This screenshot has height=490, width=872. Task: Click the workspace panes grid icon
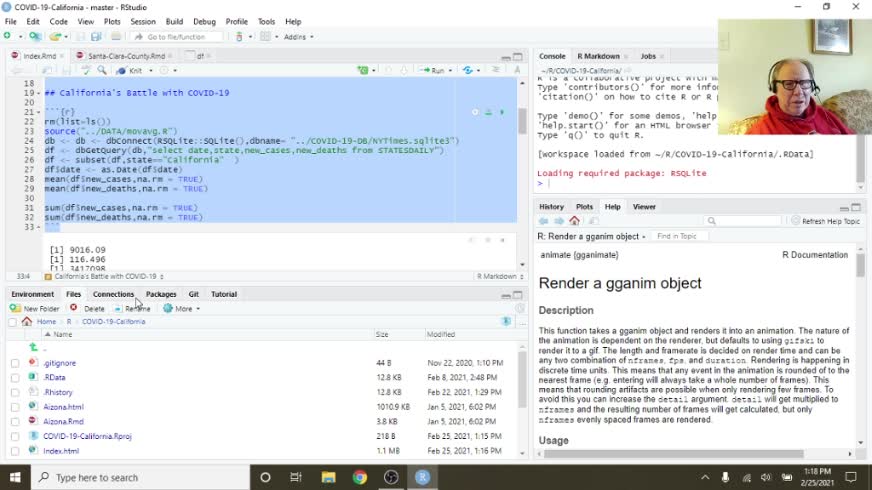point(265,37)
